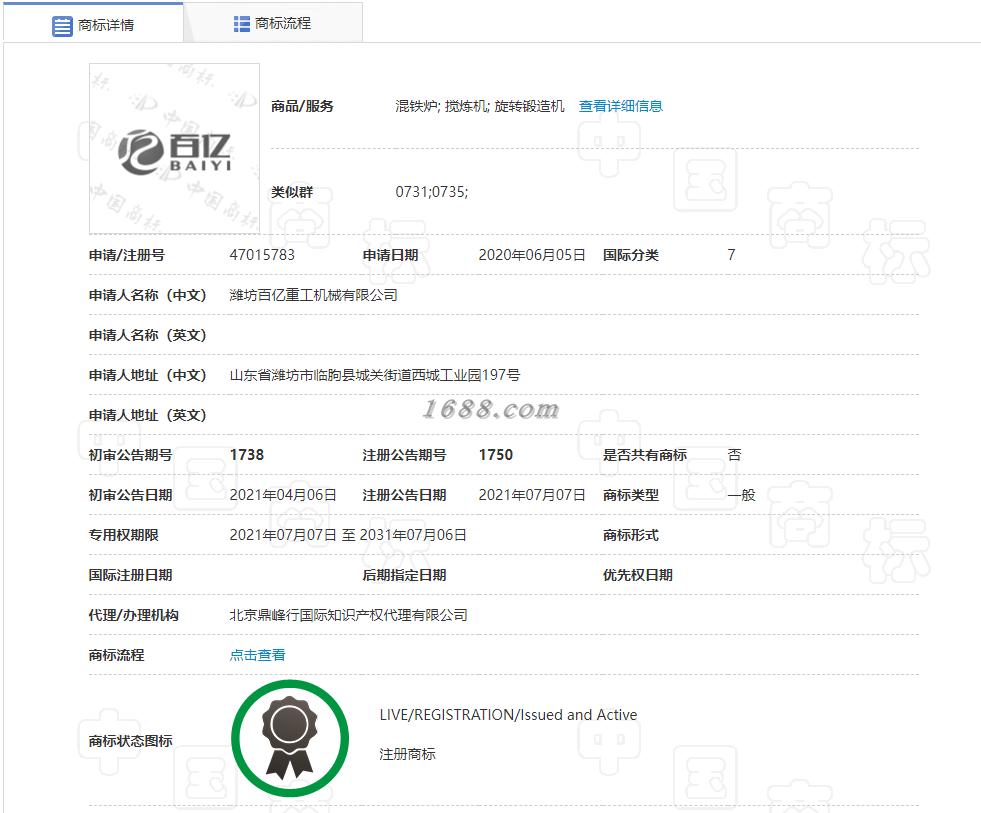Image resolution: width=981 pixels, height=813 pixels.
Task: Click the 点击查看 trademark process link
Action: [x=258, y=655]
